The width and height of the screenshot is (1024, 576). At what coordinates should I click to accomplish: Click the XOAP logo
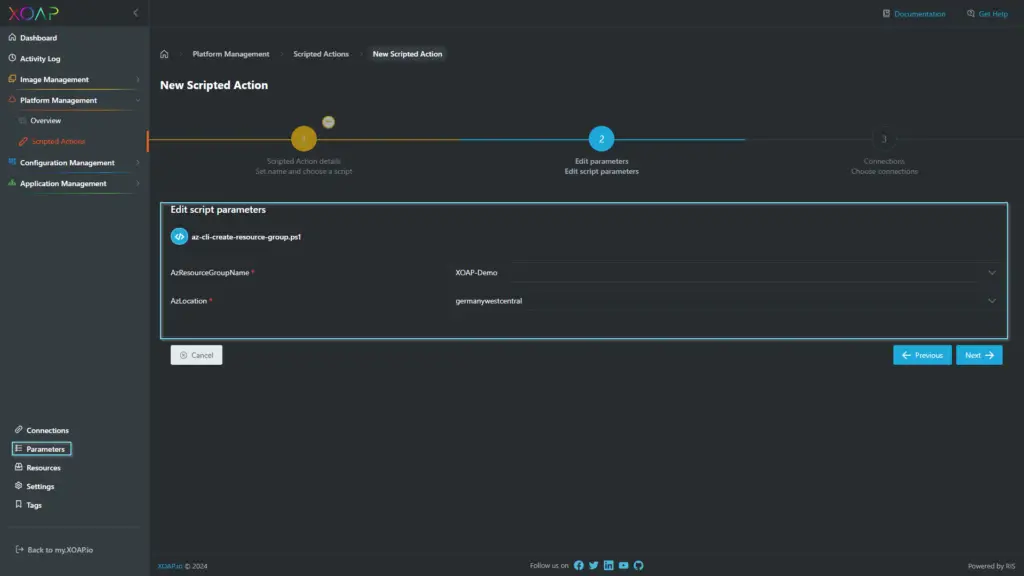click(x=33, y=13)
